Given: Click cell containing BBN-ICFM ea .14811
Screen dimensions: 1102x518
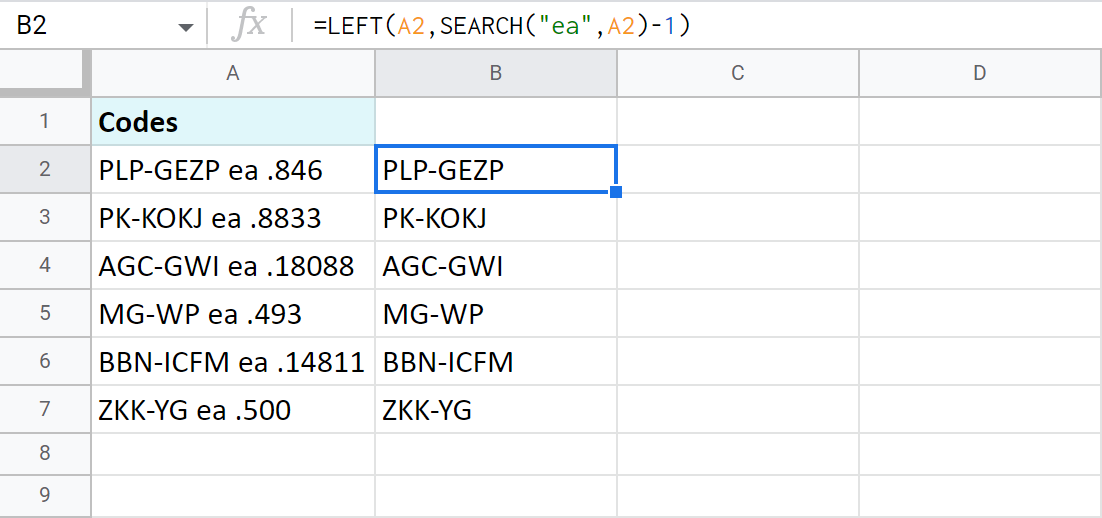Looking at the screenshot, I should (233, 362).
